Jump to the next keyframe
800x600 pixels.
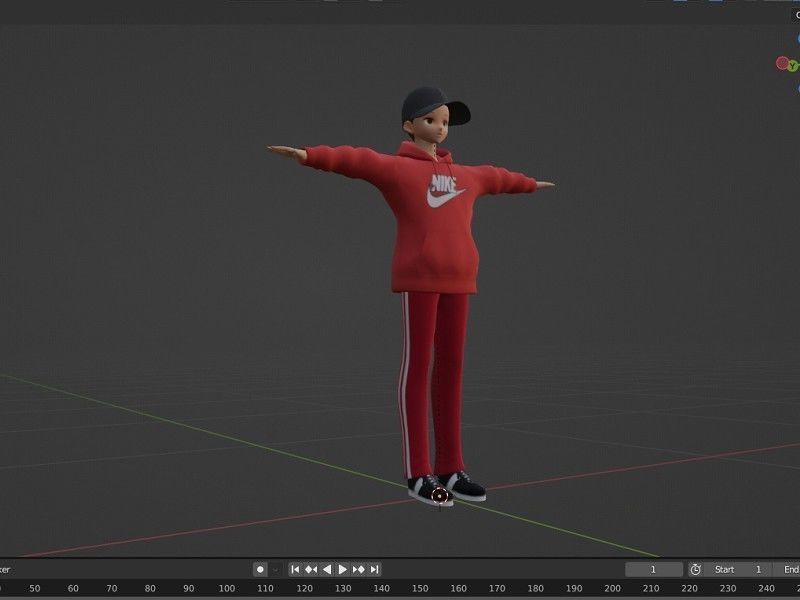359,569
